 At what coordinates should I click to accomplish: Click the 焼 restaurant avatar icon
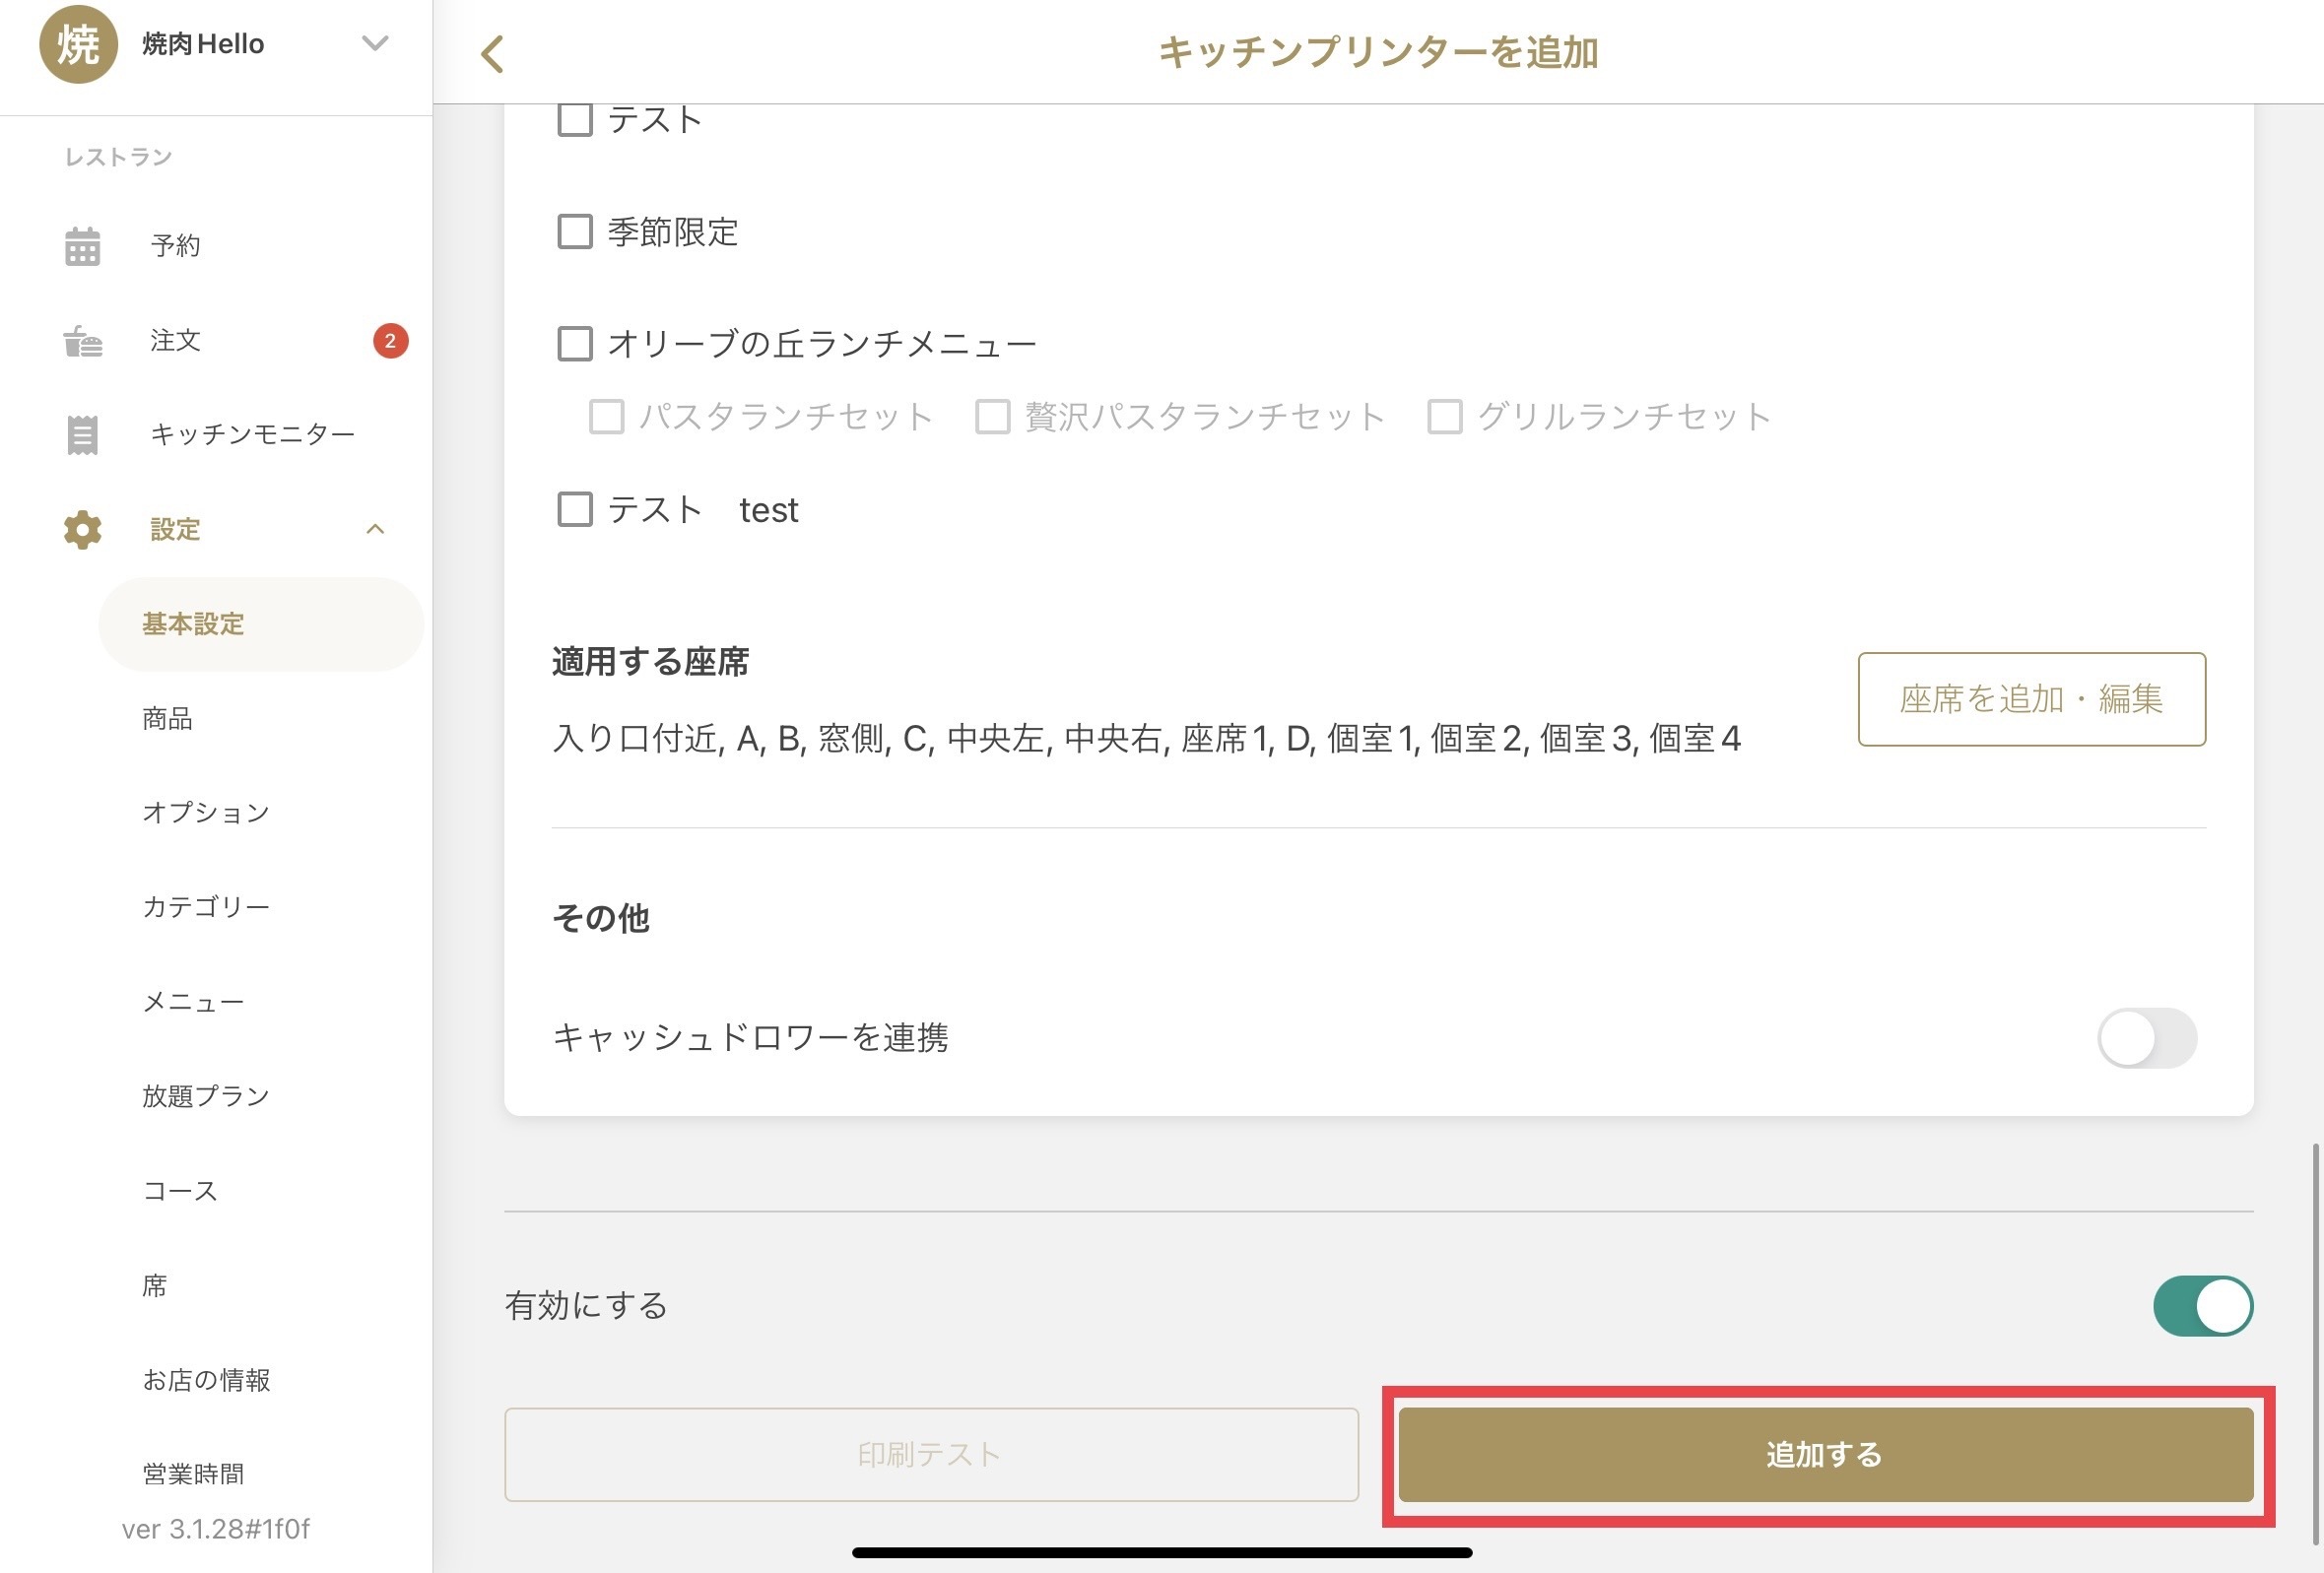(78, 44)
